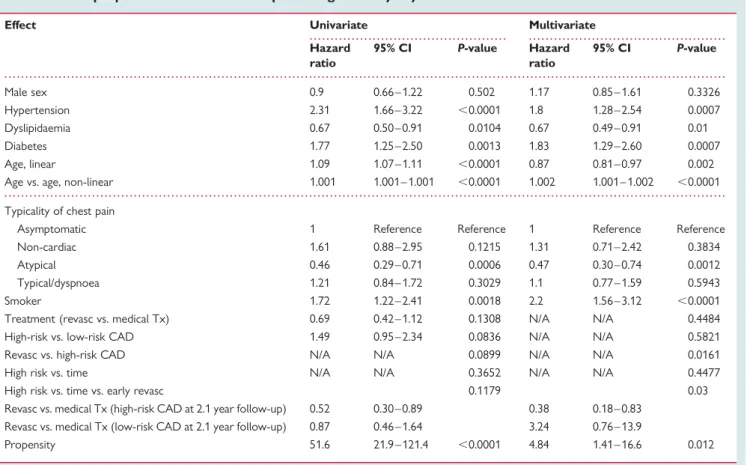
Task: Select 'Hazard ratio' header under Multivariate
Action: [x=549, y=55]
